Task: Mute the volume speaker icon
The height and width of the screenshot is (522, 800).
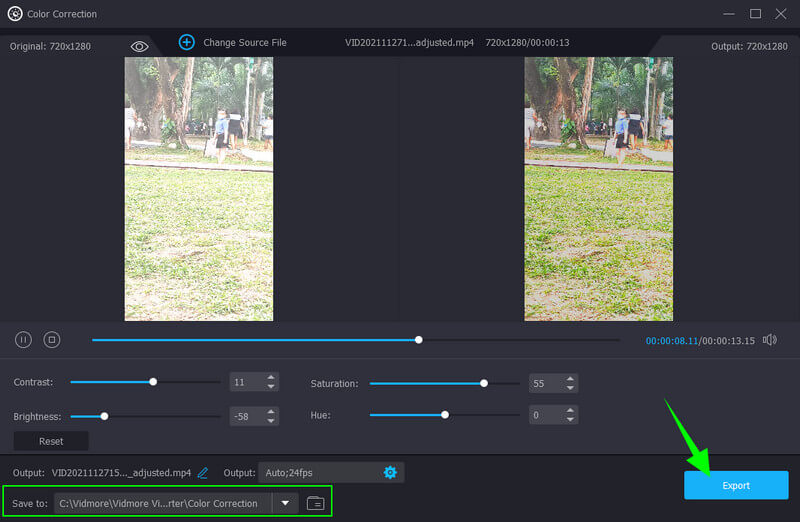Action: tap(769, 340)
